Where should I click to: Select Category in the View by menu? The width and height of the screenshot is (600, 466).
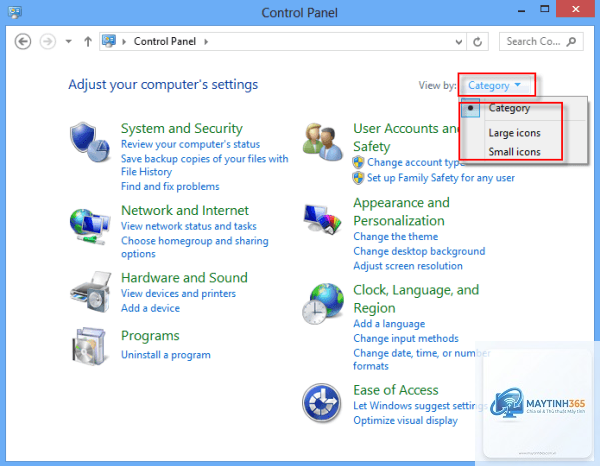(509, 108)
